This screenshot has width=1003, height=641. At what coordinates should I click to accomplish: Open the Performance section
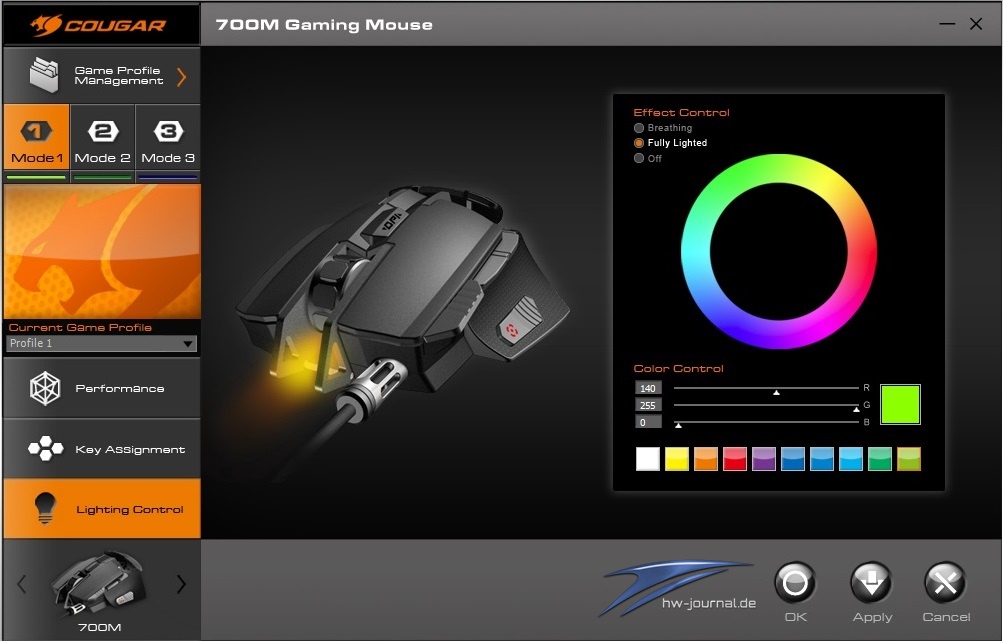click(x=102, y=388)
